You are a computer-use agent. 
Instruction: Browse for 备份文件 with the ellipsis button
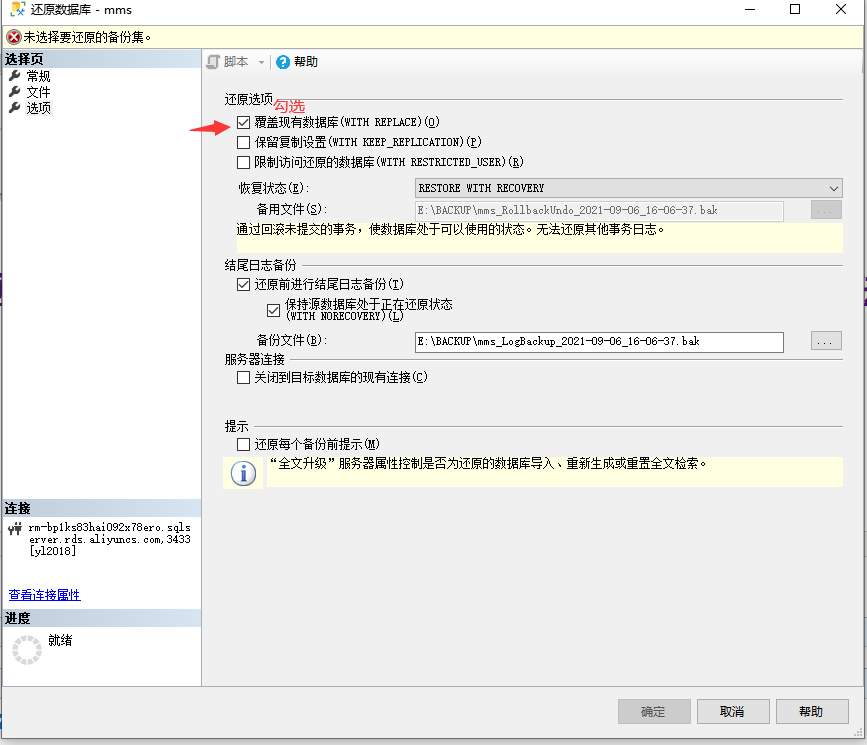826,341
